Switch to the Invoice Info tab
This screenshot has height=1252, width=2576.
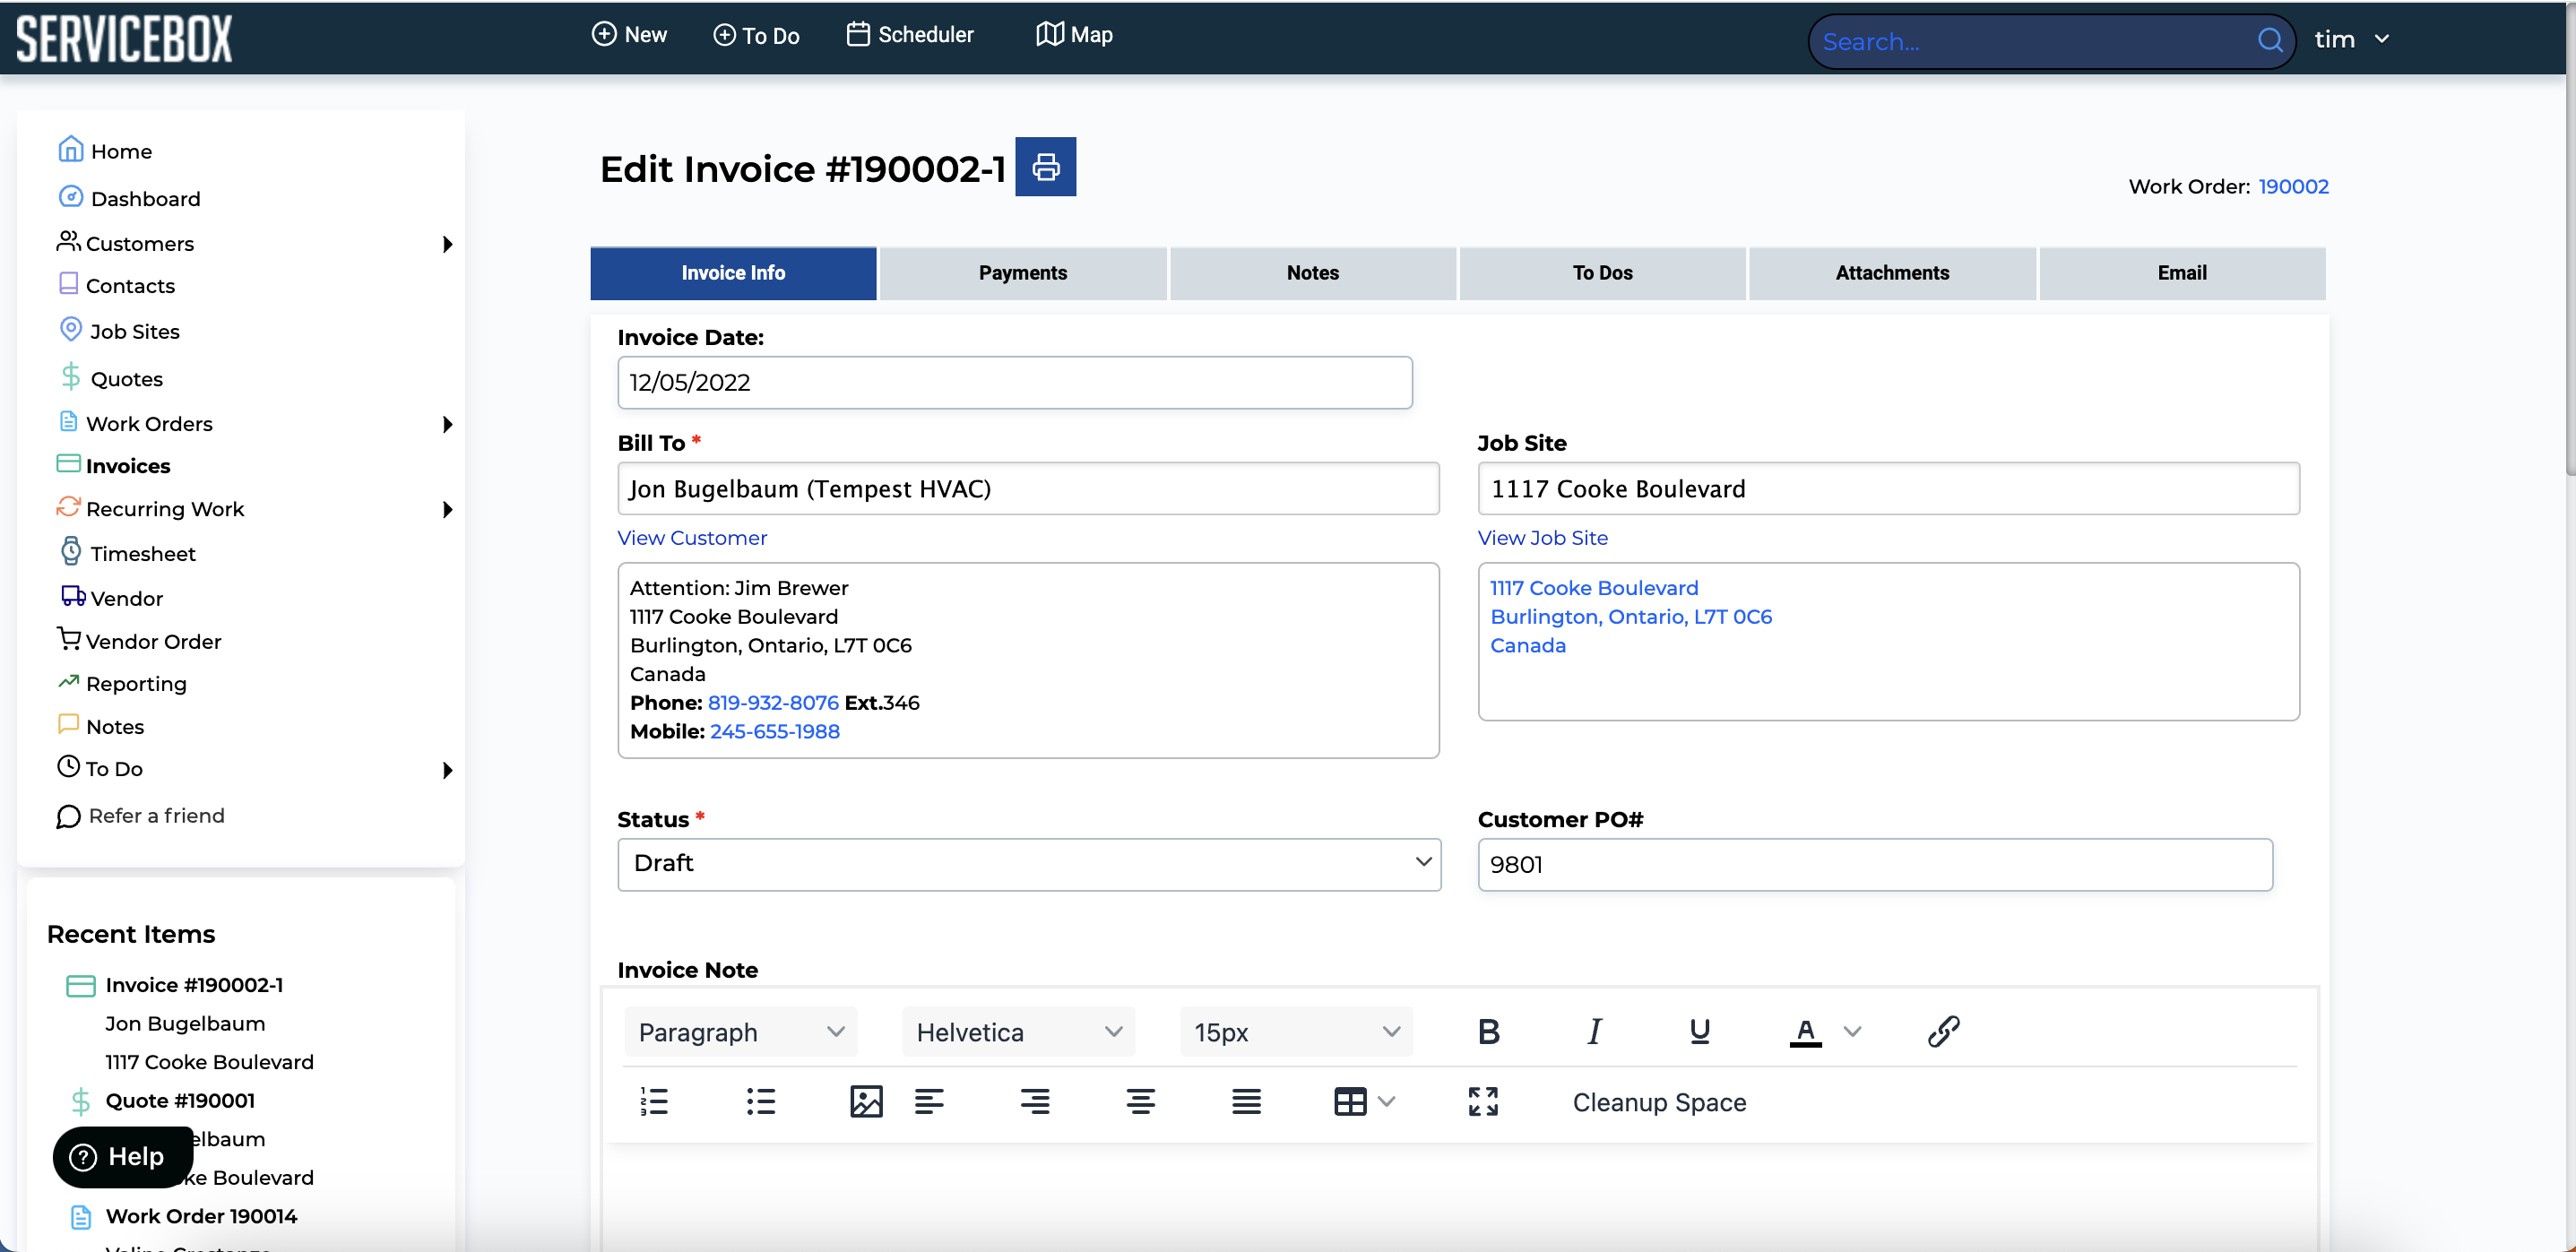tap(733, 272)
